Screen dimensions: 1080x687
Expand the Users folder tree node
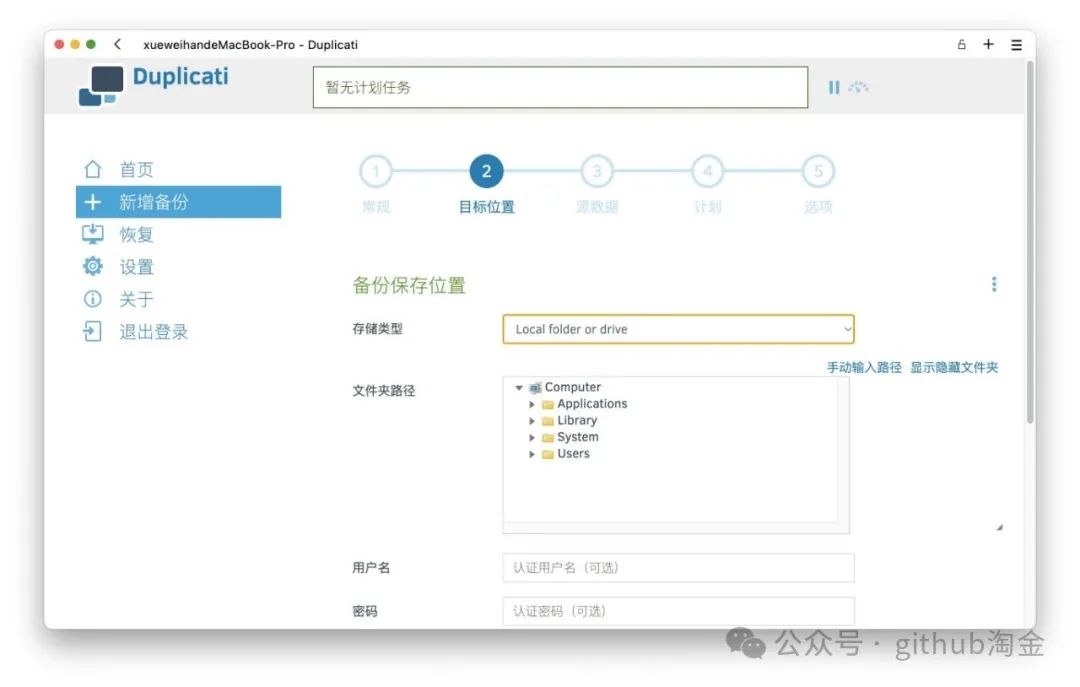click(x=532, y=454)
